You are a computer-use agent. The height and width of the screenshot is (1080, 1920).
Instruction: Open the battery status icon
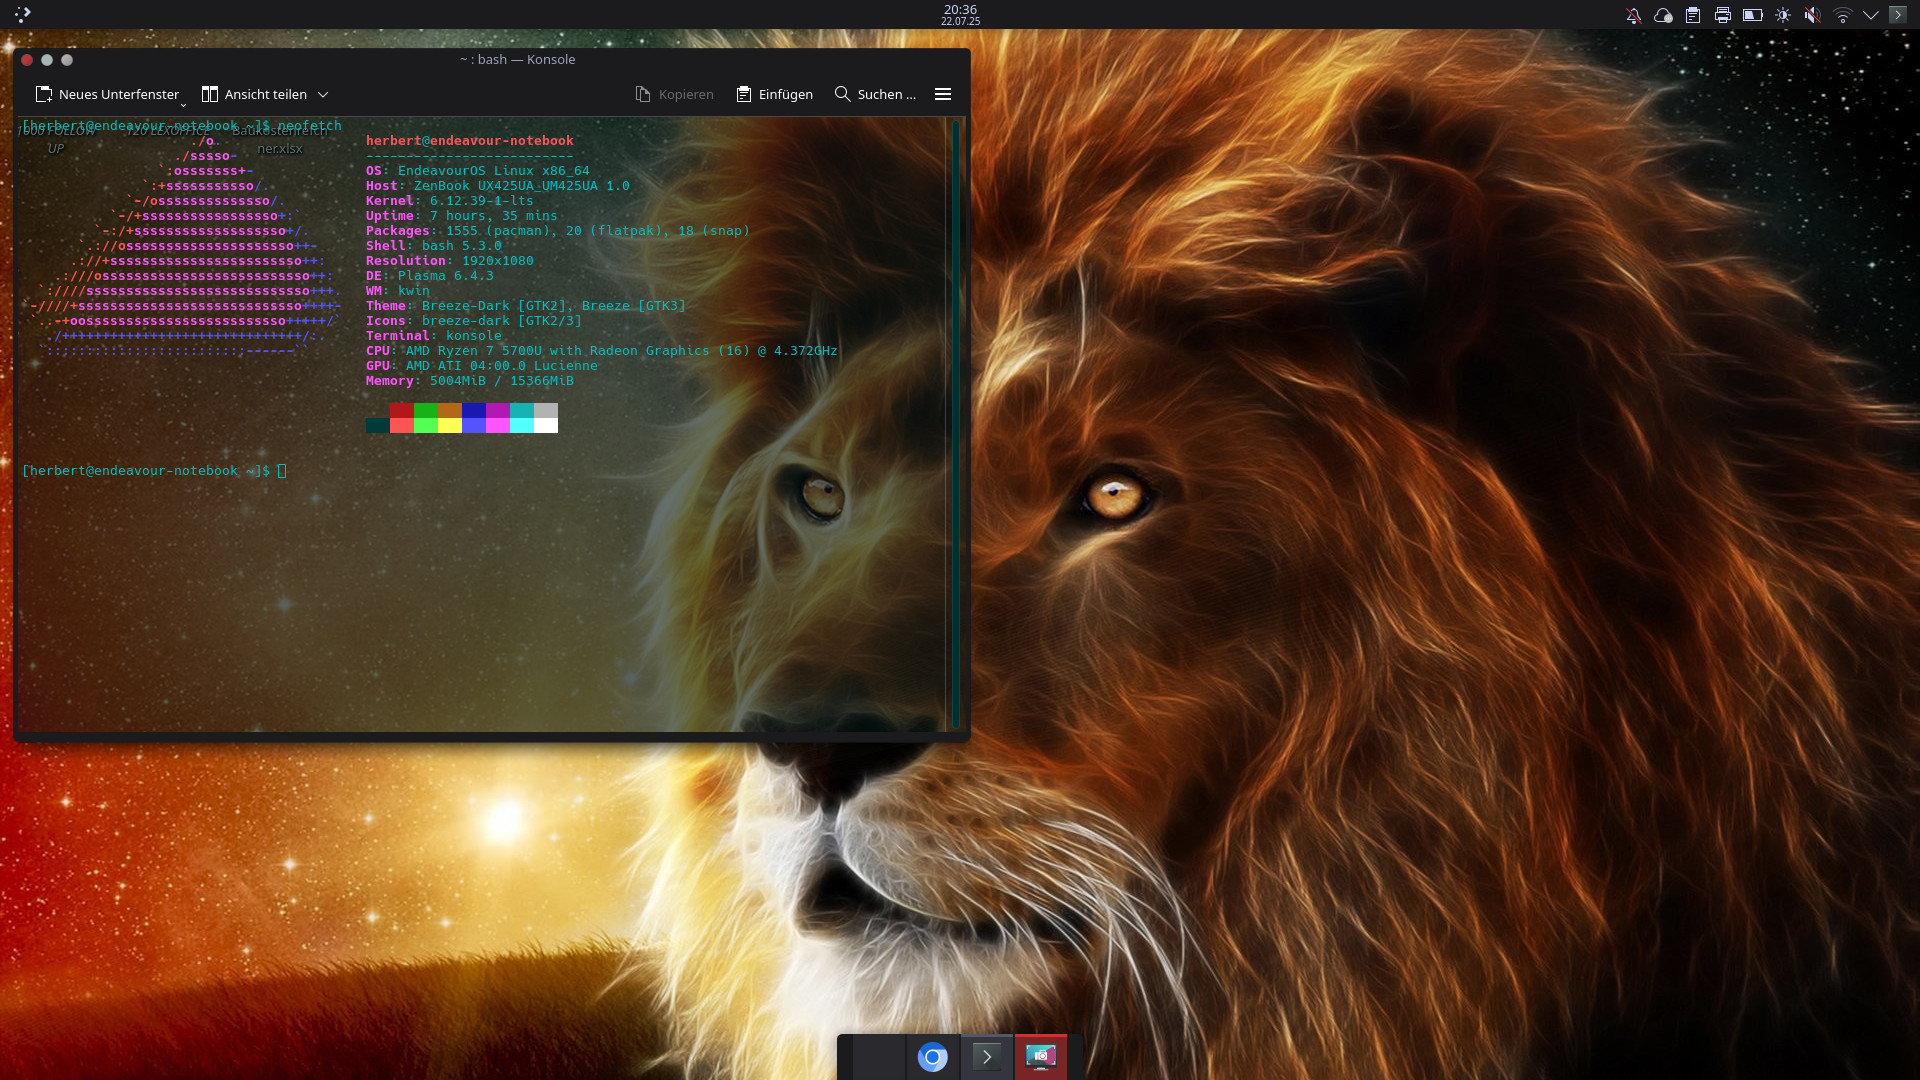pos(1752,15)
